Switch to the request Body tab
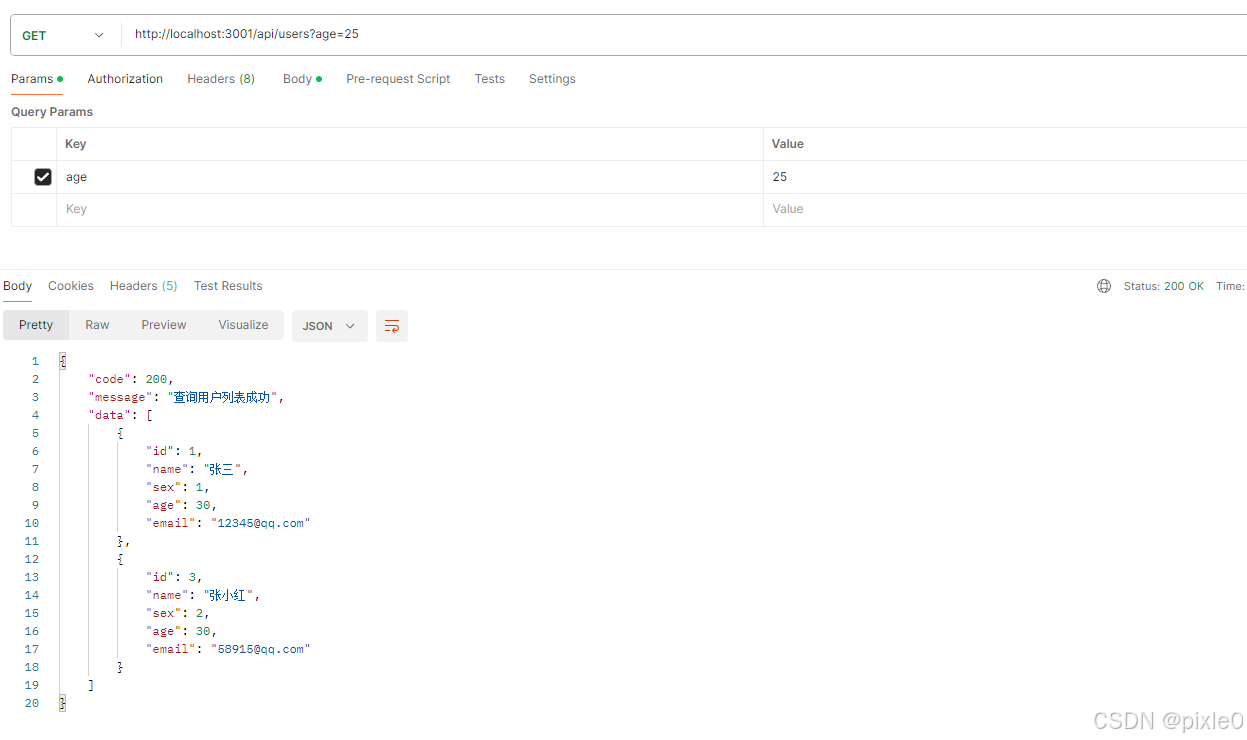 pyautogui.click(x=302, y=79)
